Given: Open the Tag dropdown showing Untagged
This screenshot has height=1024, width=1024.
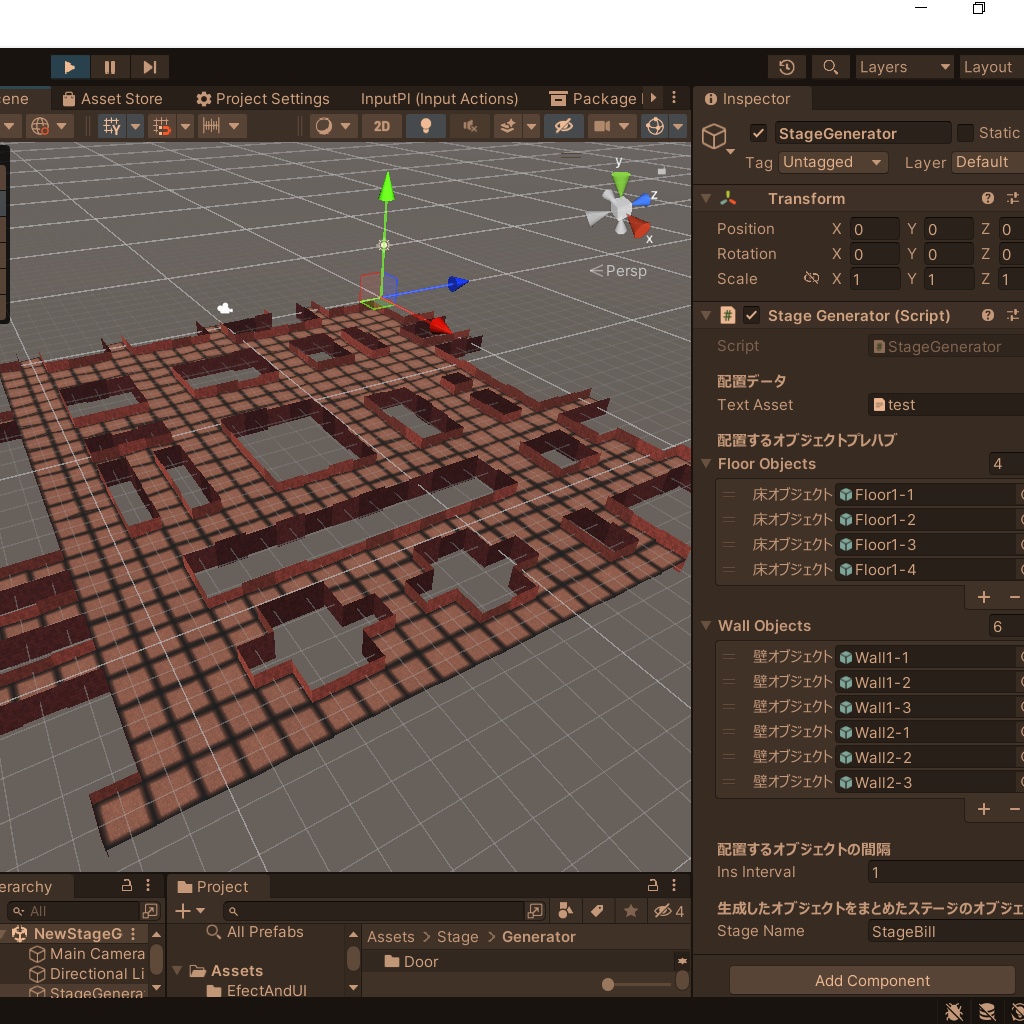Looking at the screenshot, I should (833, 162).
